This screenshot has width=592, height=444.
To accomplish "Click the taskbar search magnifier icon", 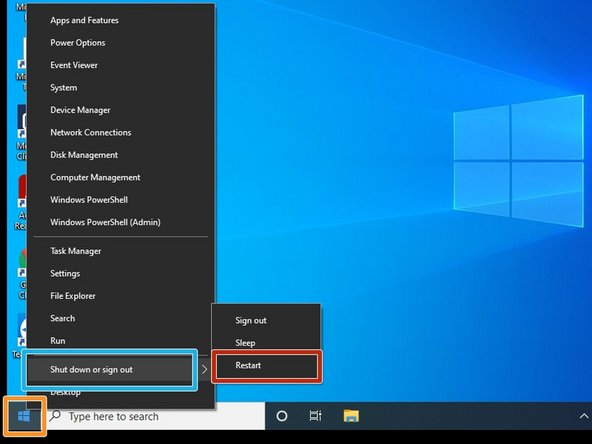I will tap(56, 416).
